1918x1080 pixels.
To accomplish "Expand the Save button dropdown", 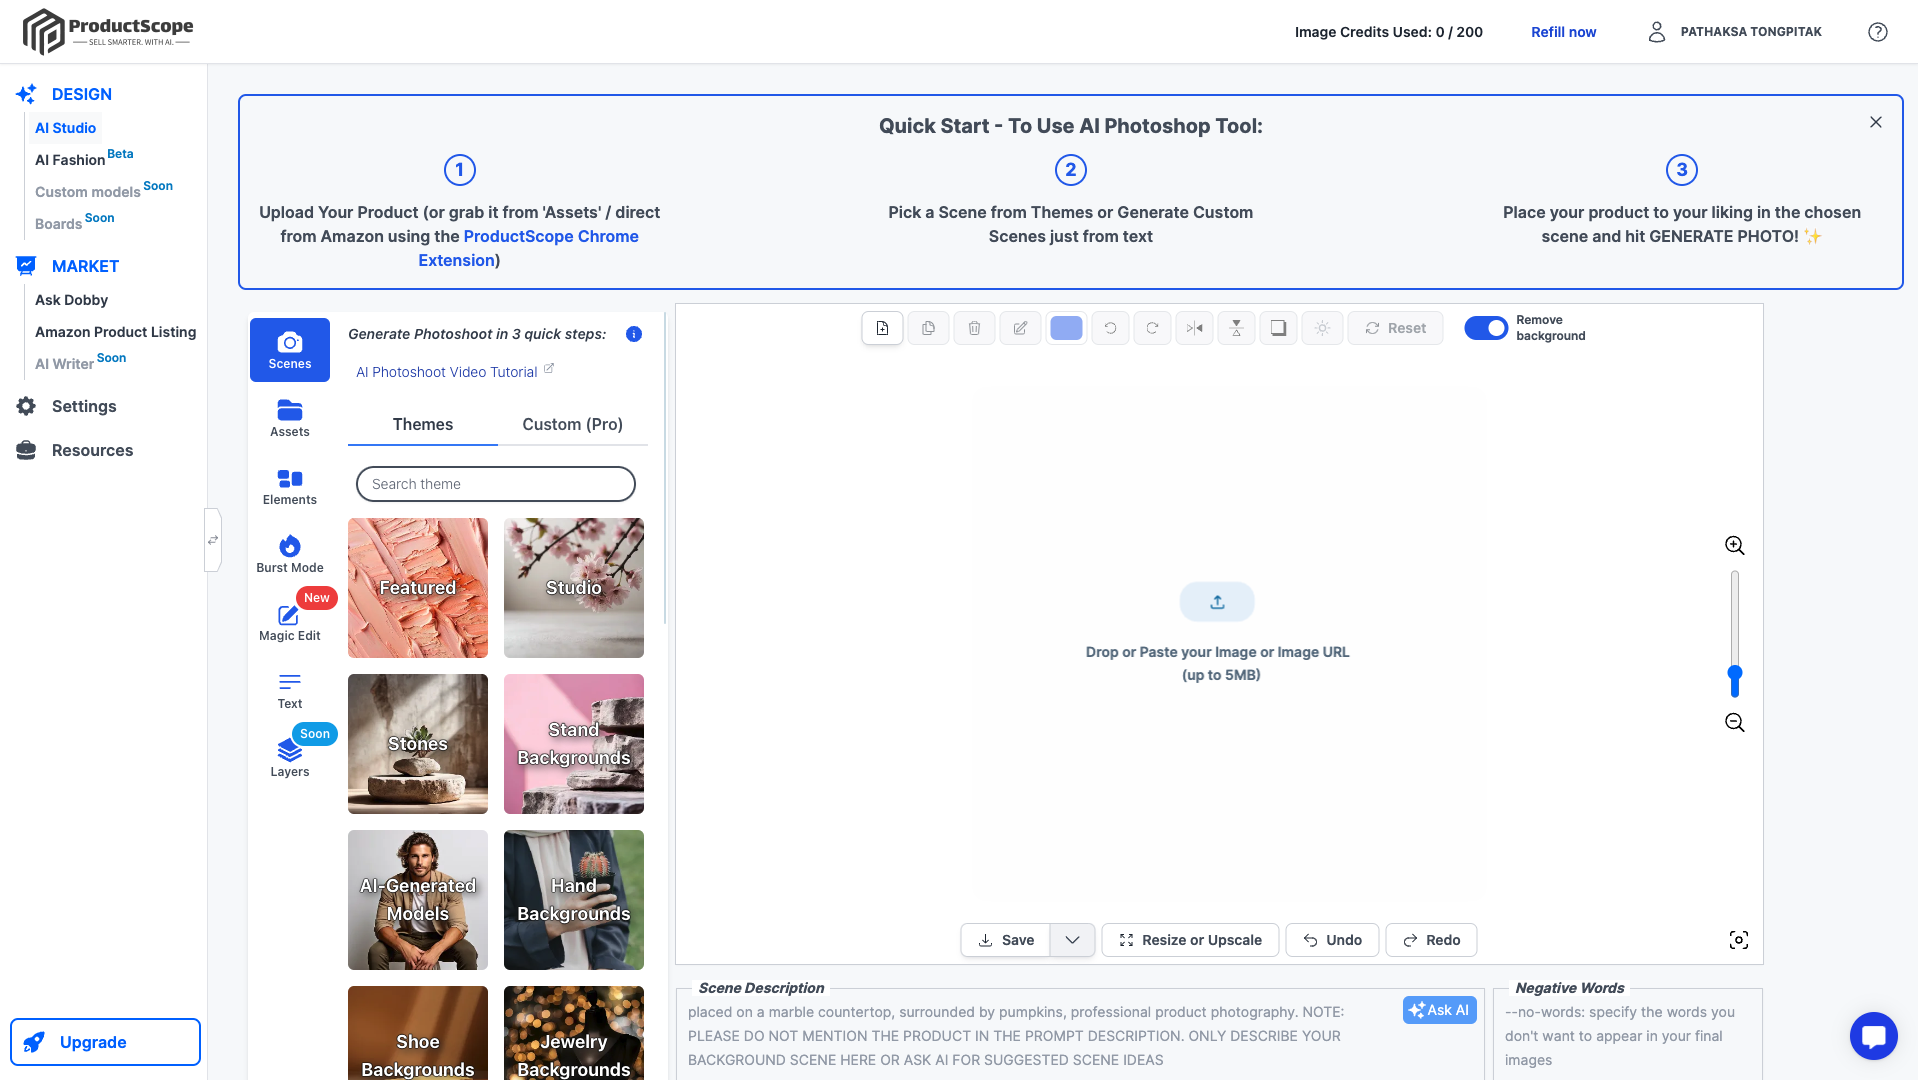I will pos(1071,940).
